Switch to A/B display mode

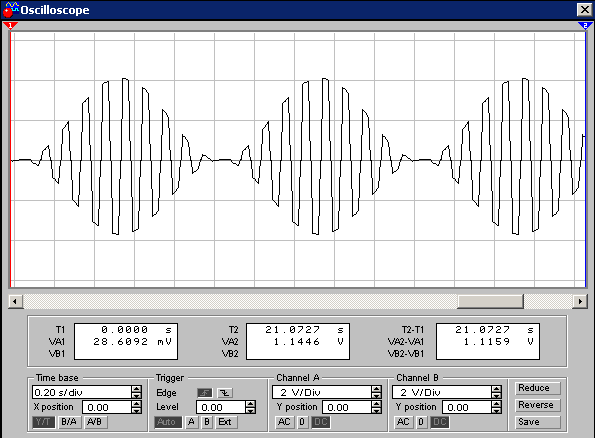95,422
